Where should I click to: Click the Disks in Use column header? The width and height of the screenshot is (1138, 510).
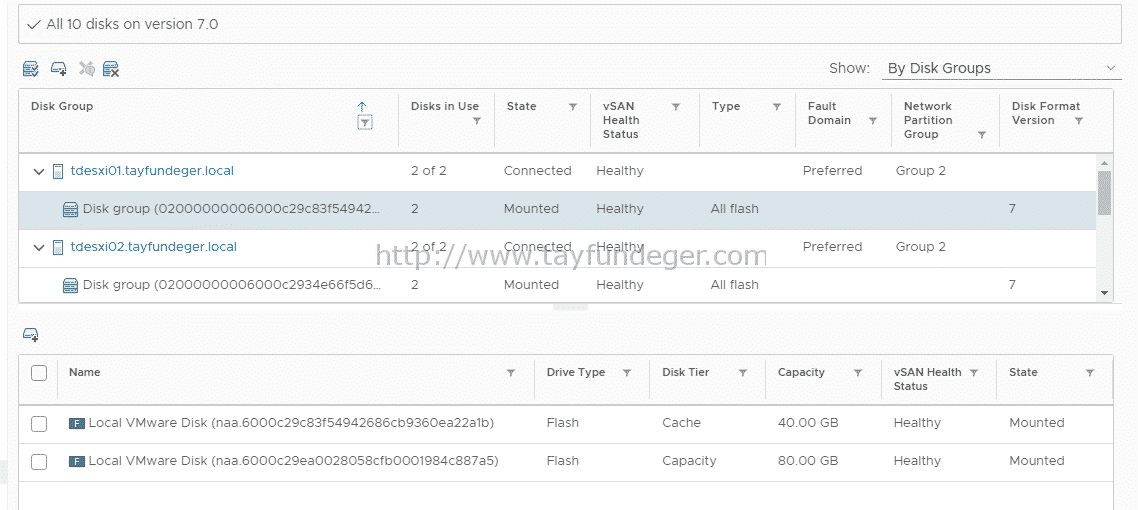tap(444, 107)
